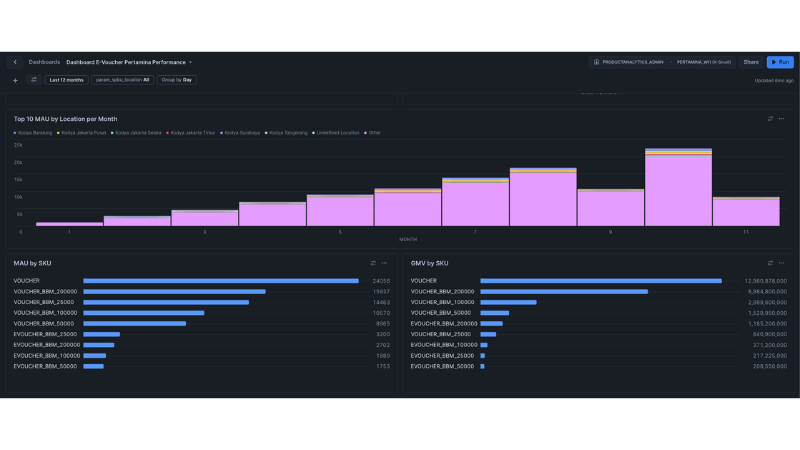
Task: Open filter toggle icon on GMV by SKU tile
Action: [770, 263]
